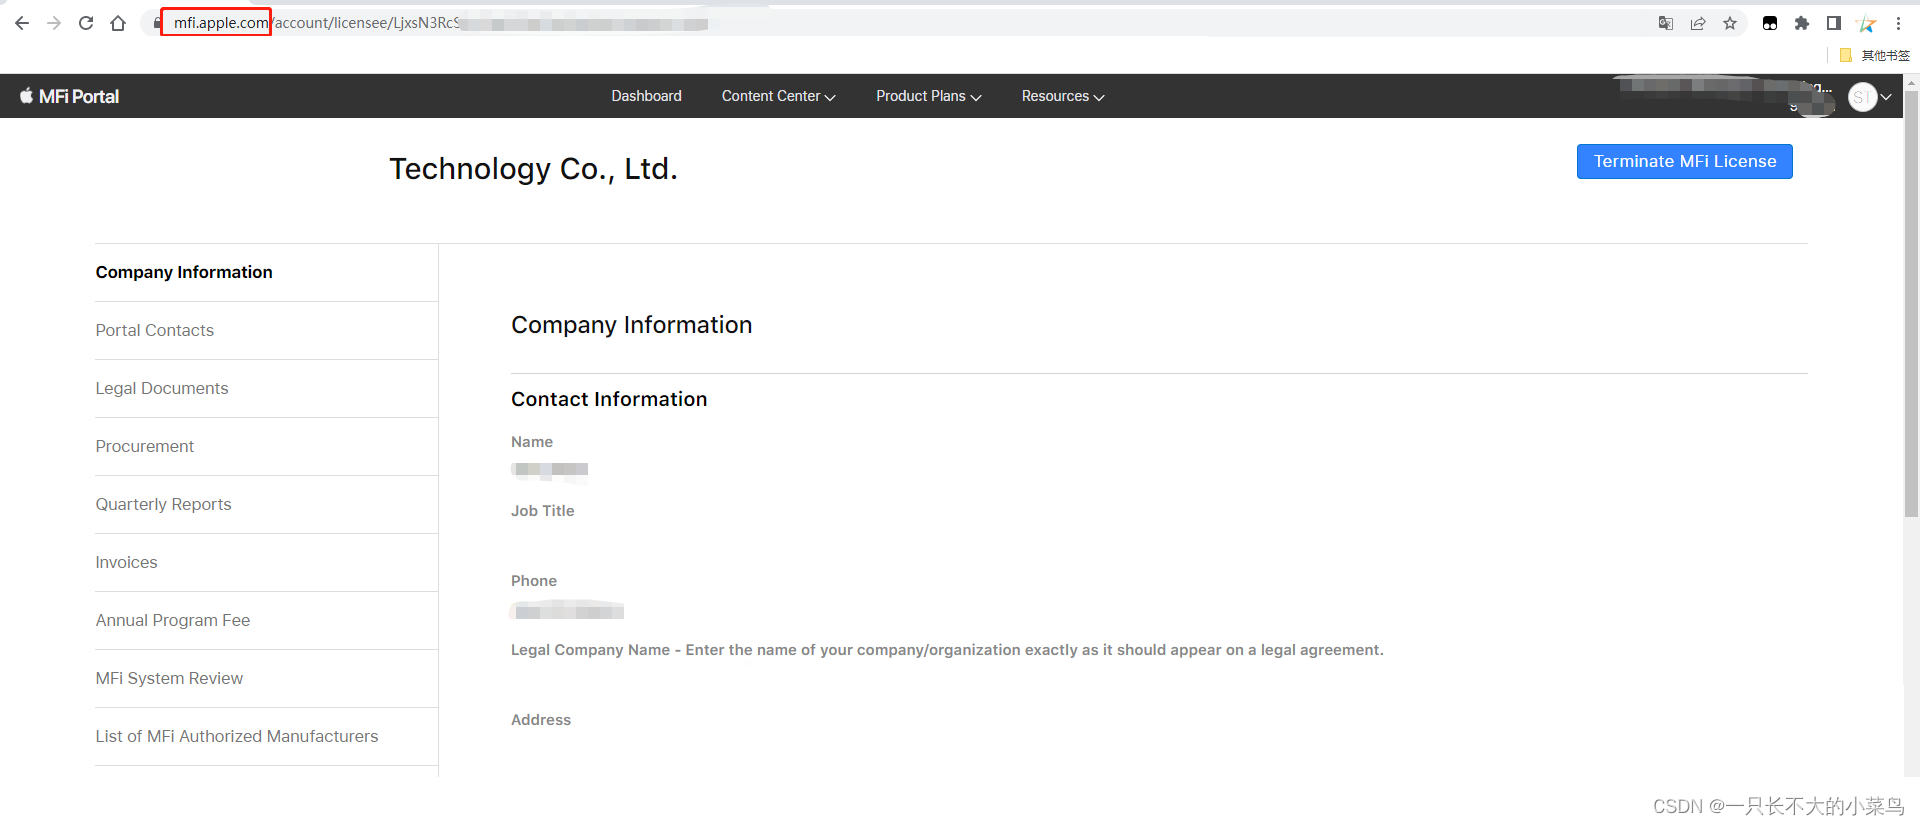Open the other bookmarks folder

click(x=1874, y=55)
